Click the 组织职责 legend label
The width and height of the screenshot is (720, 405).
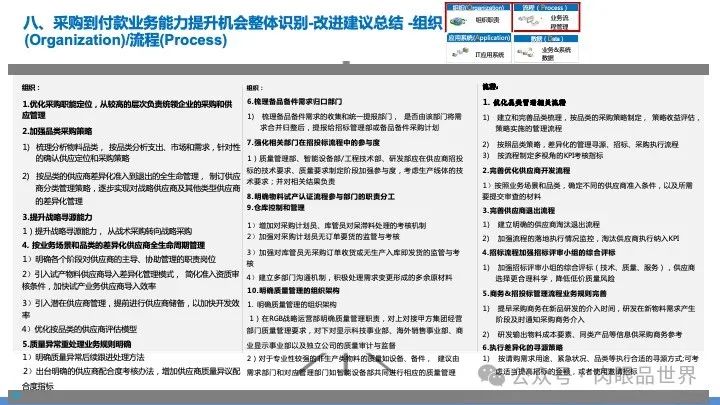point(487,21)
